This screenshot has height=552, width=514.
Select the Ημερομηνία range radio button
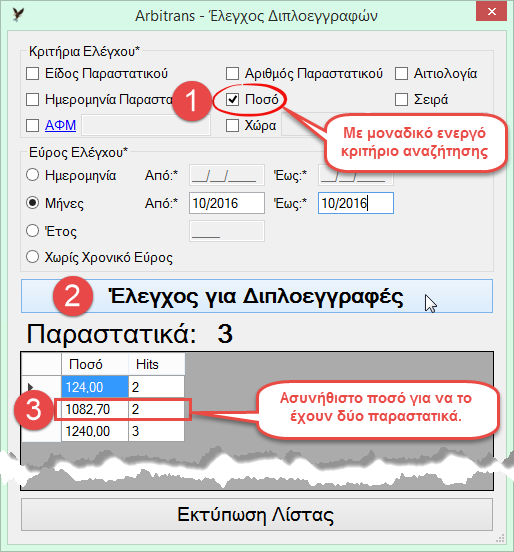point(32,175)
